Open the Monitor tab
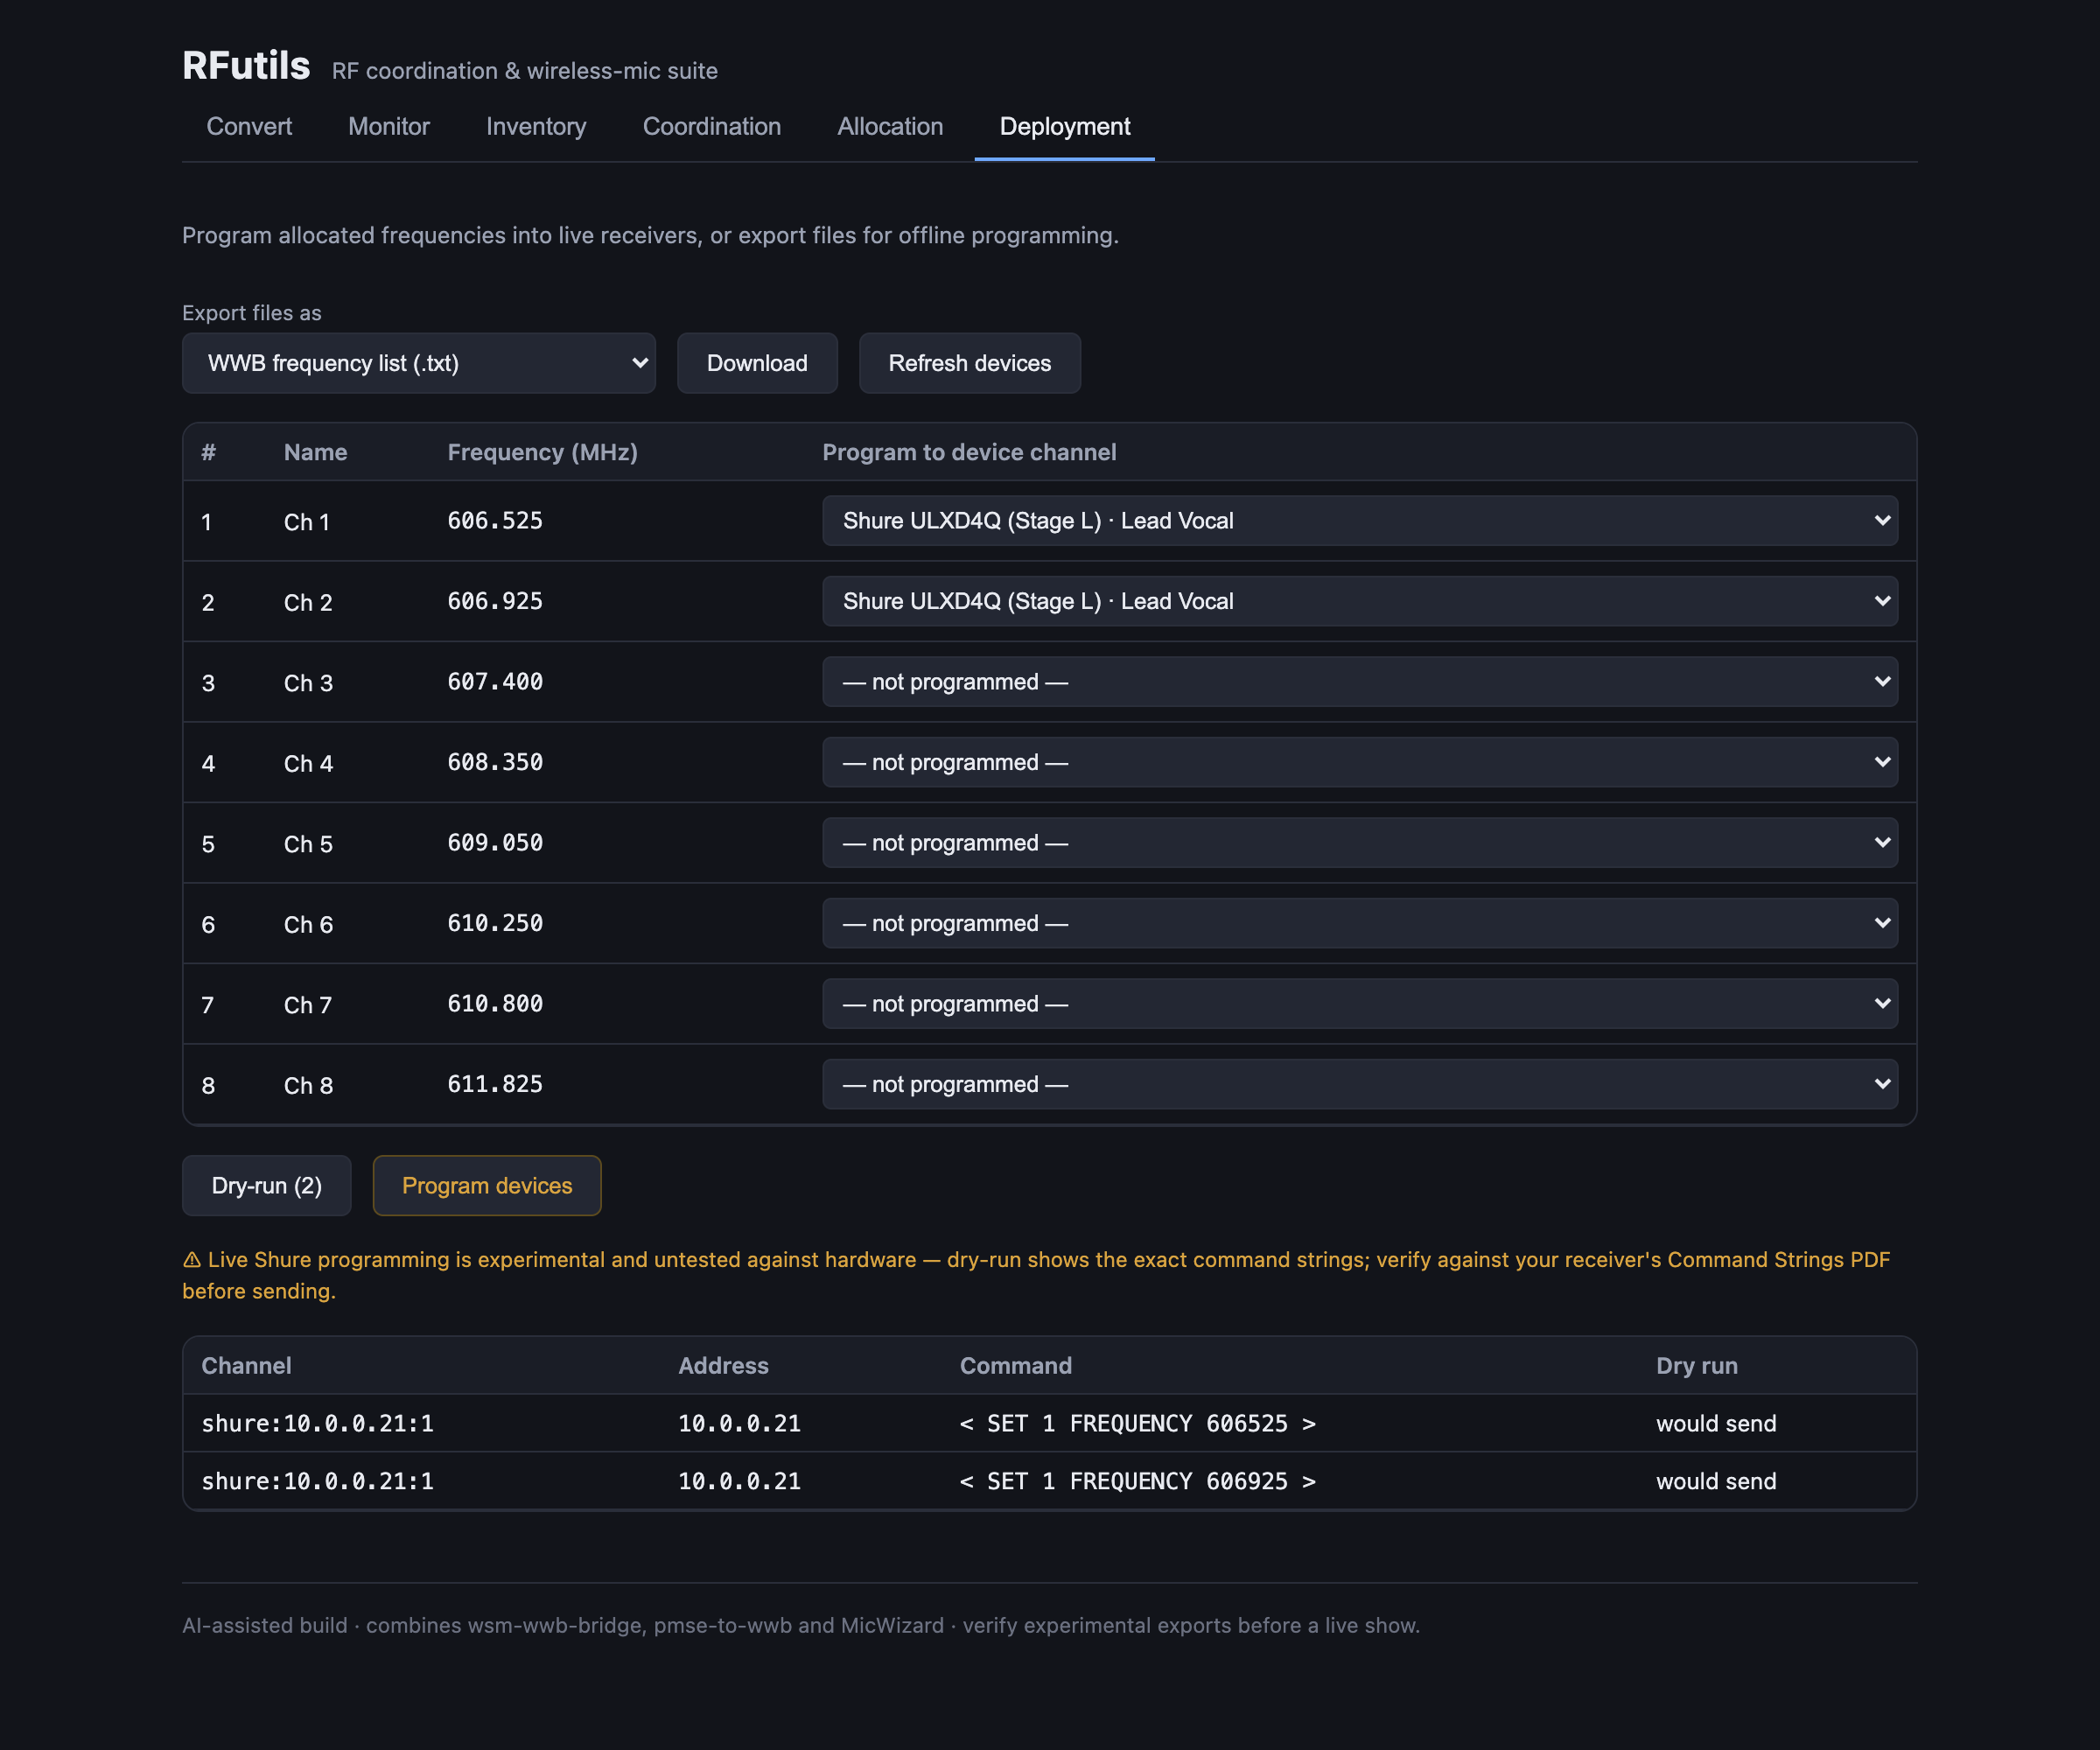 [388, 127]
